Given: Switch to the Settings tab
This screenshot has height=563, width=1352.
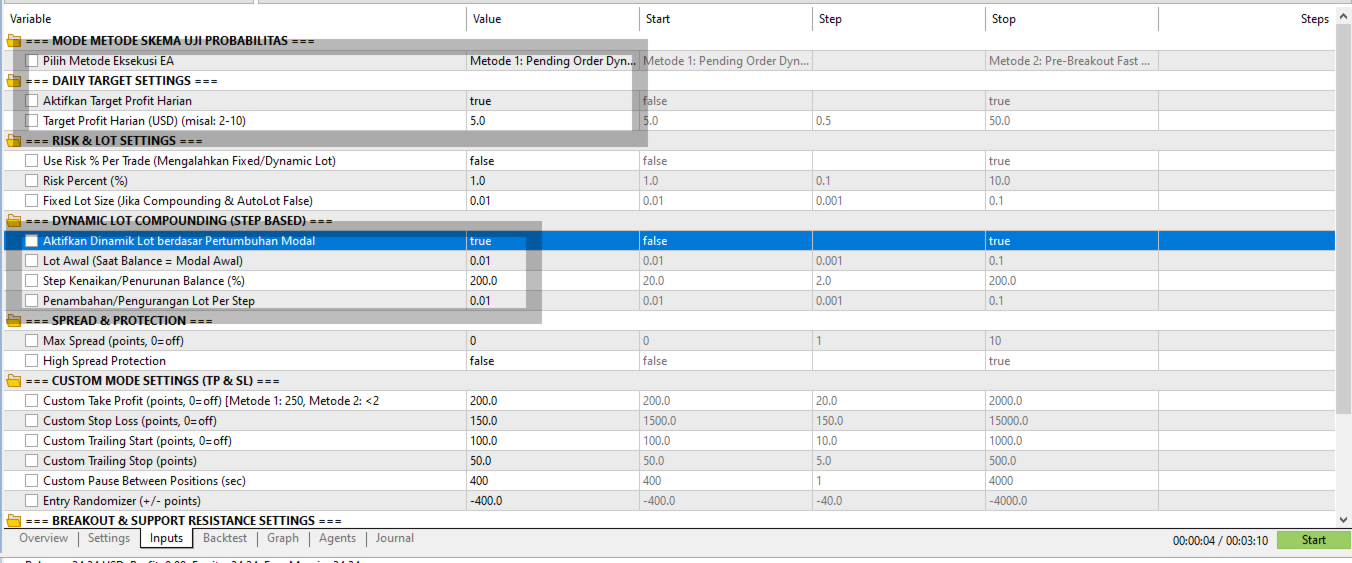Looking at the screenshot, I should 109,538.
